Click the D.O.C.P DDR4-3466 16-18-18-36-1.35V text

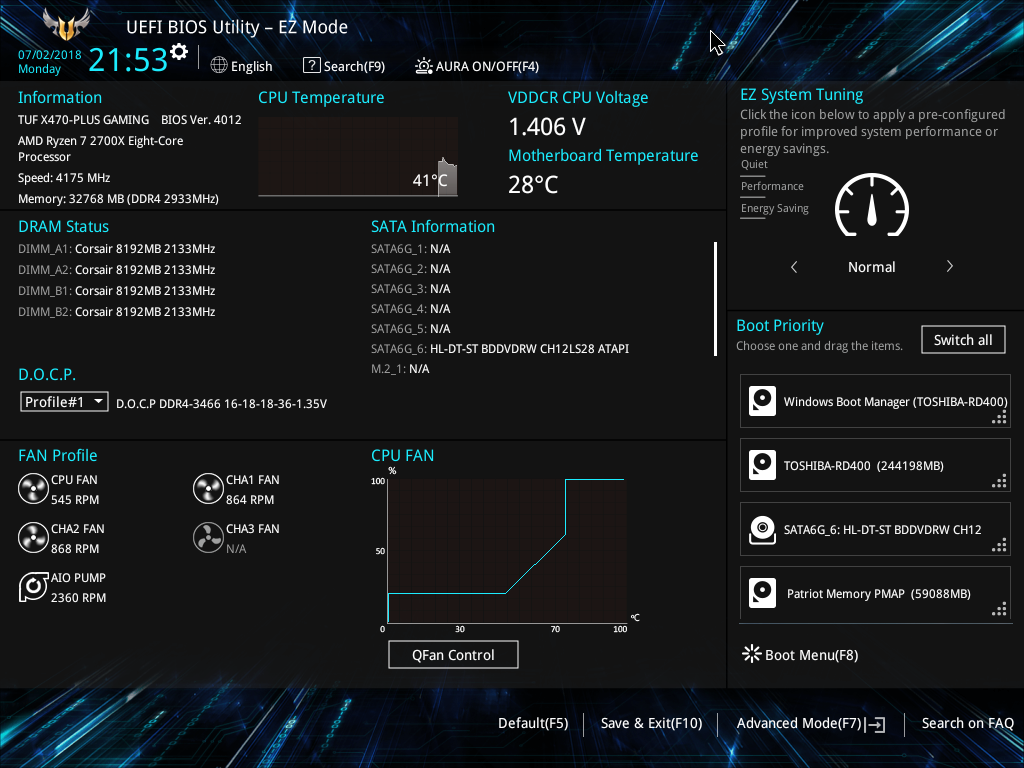221,404
